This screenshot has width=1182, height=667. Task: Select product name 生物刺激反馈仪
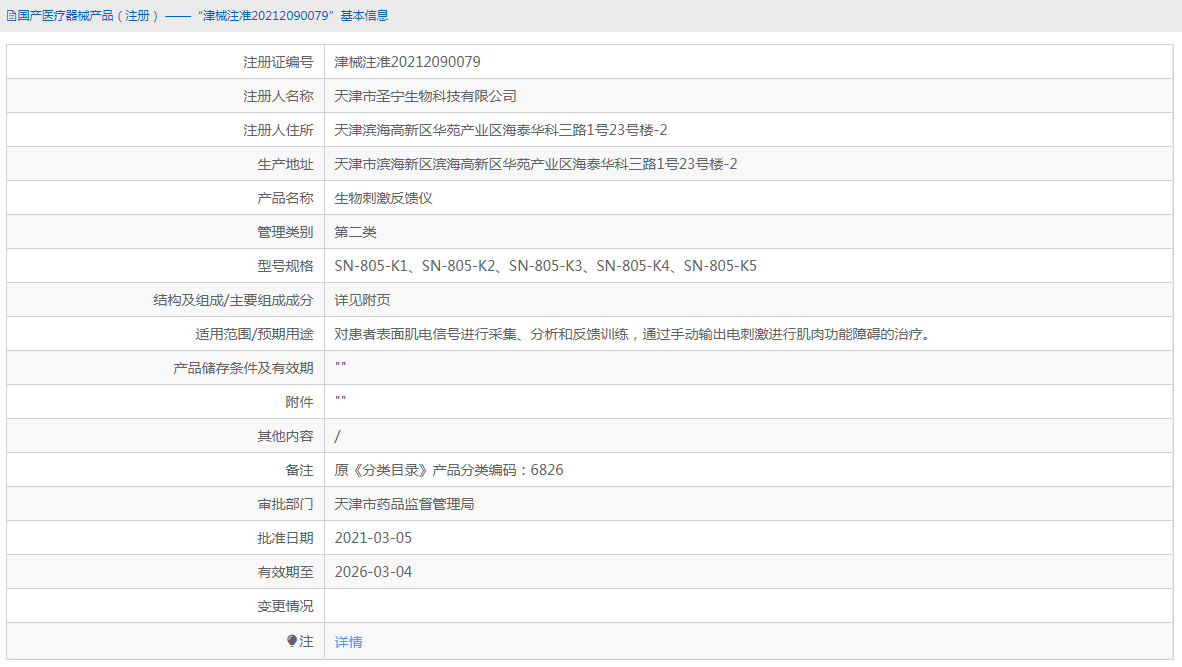pyautogui.click(x=383, y=198)
